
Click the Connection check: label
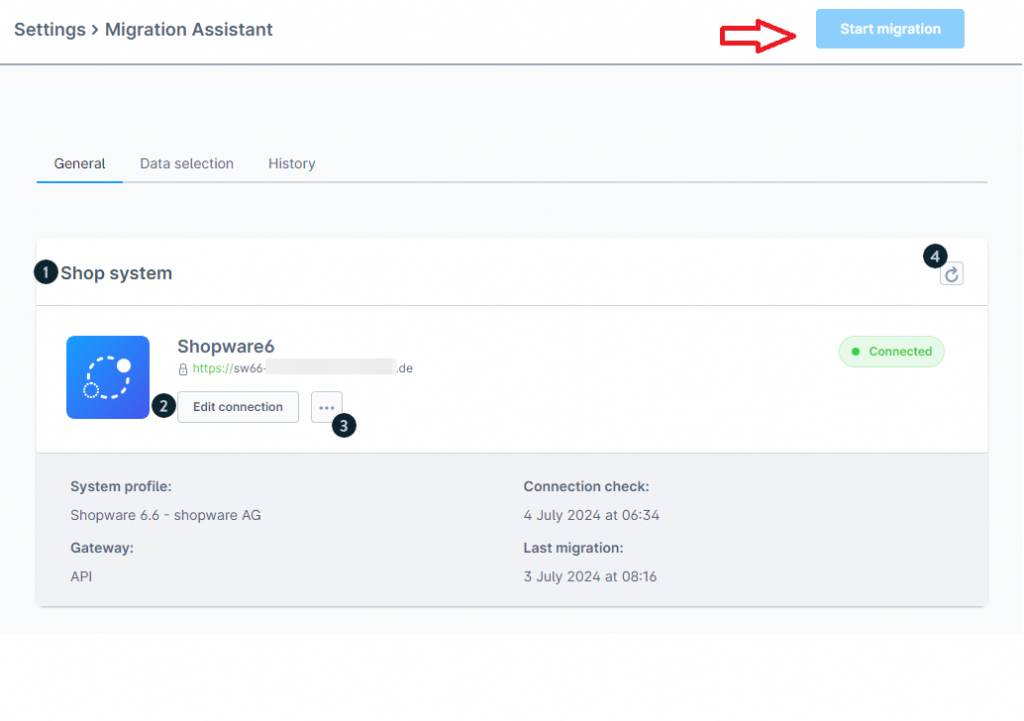pyautogui.click(x=586, y=487)
